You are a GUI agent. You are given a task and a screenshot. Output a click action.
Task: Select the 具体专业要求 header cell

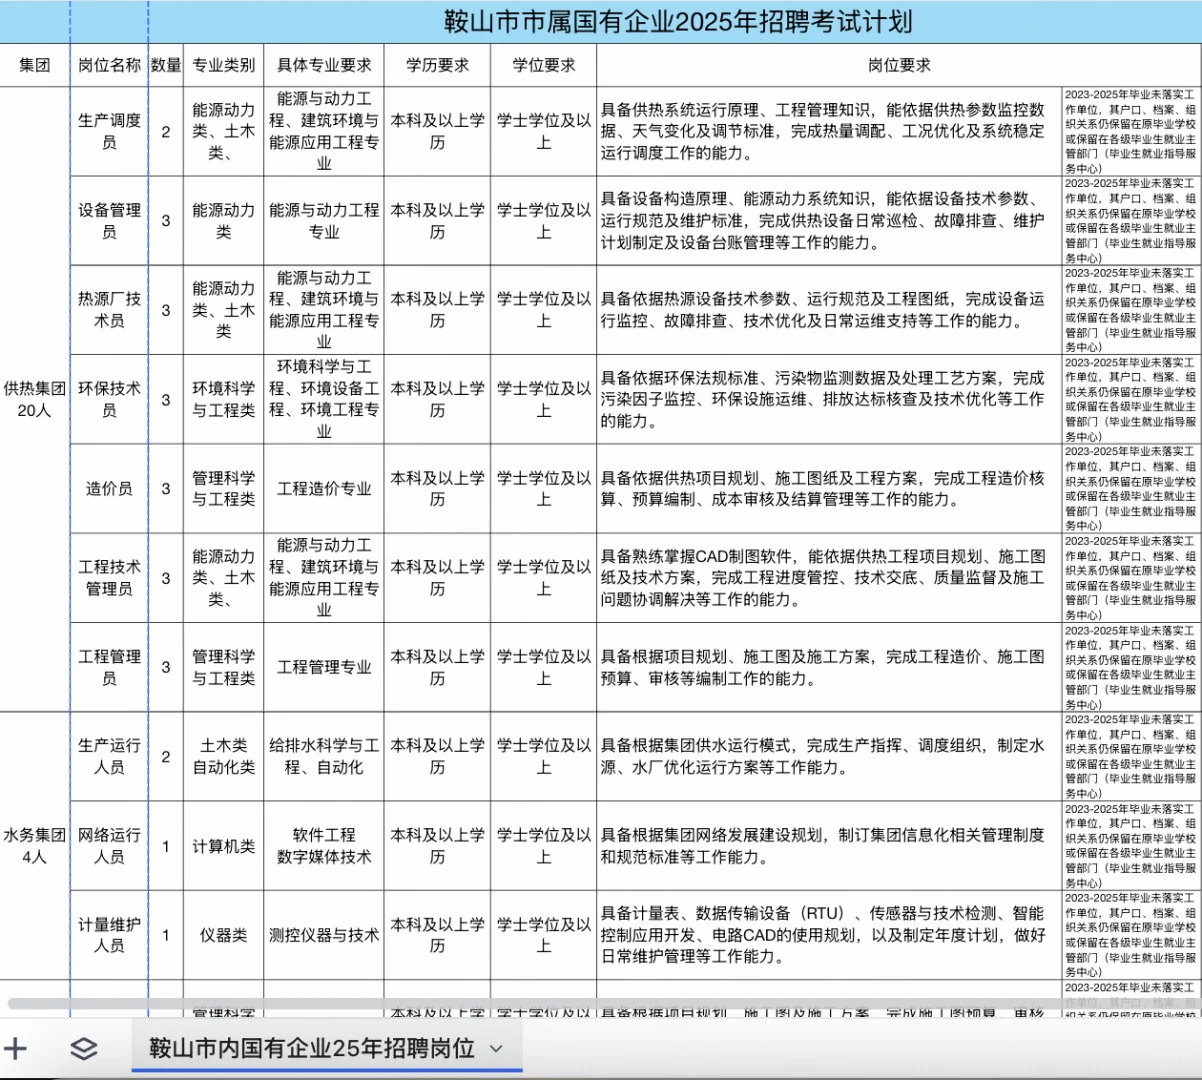324,65
